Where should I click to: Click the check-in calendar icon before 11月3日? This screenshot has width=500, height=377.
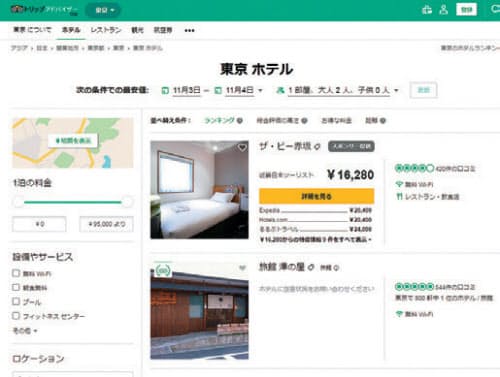[x=165, y=90]
